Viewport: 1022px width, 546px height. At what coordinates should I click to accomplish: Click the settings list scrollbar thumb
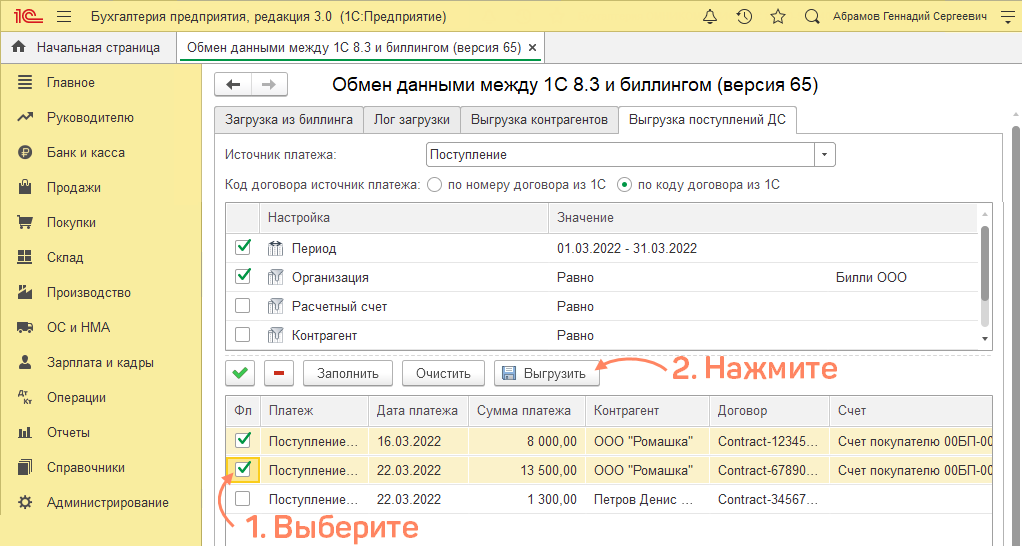(984, 264)
